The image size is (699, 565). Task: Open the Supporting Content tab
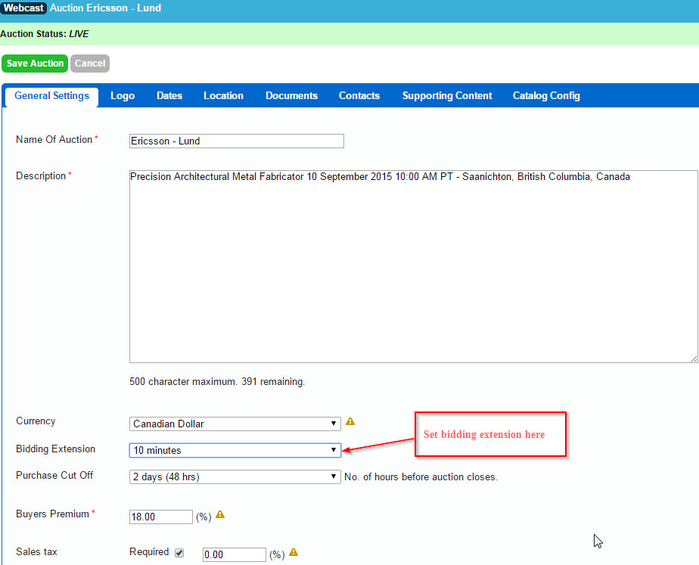point(447,96)
